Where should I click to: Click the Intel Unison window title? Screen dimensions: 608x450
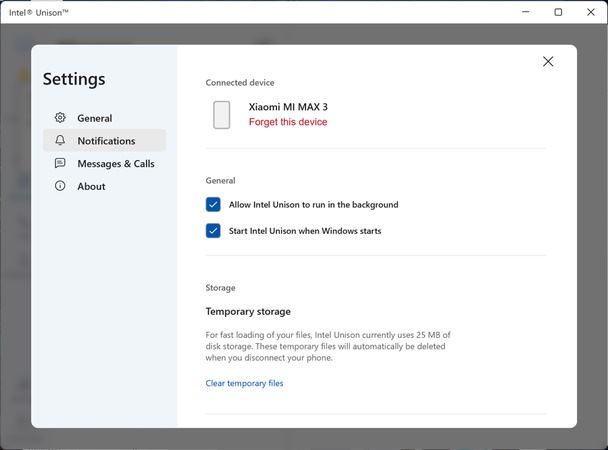[38, 12]
